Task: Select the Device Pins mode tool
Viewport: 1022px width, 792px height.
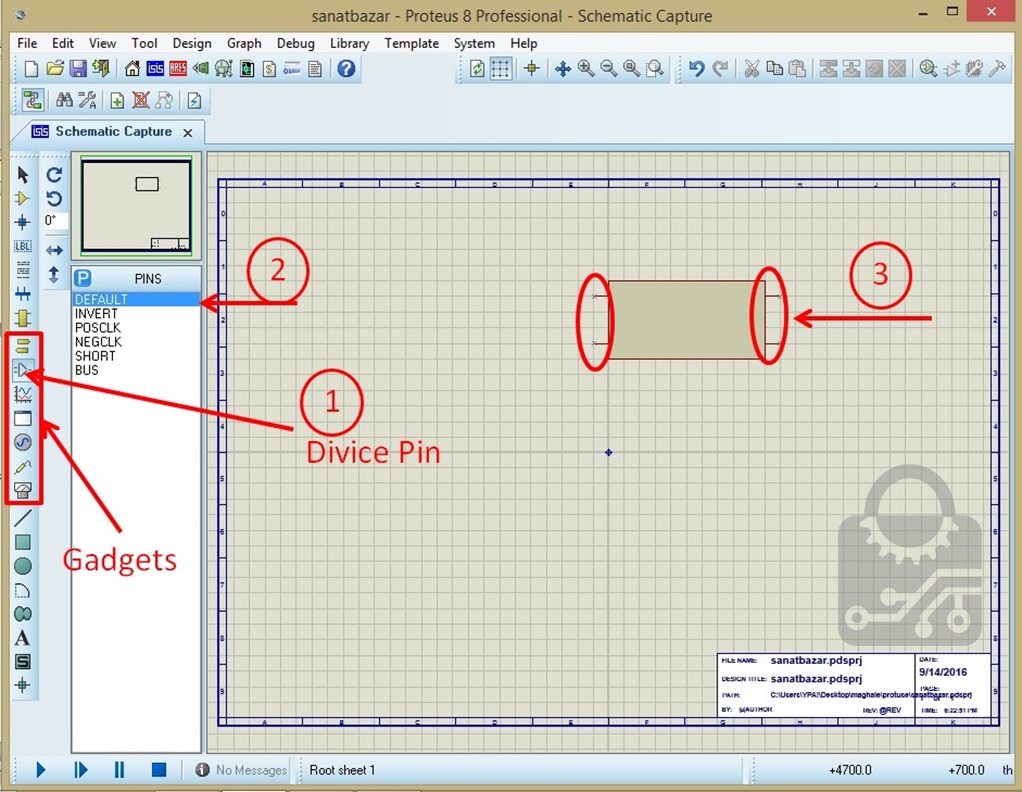Action: pos(23,370)
